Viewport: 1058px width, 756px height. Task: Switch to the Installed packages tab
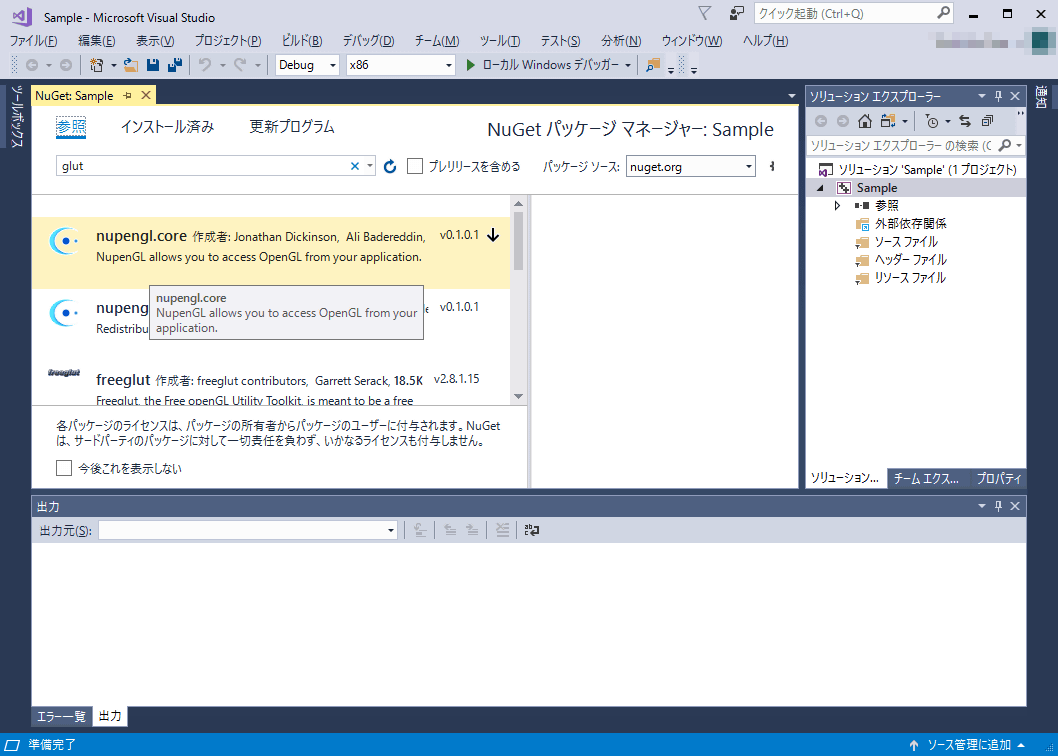167,127
